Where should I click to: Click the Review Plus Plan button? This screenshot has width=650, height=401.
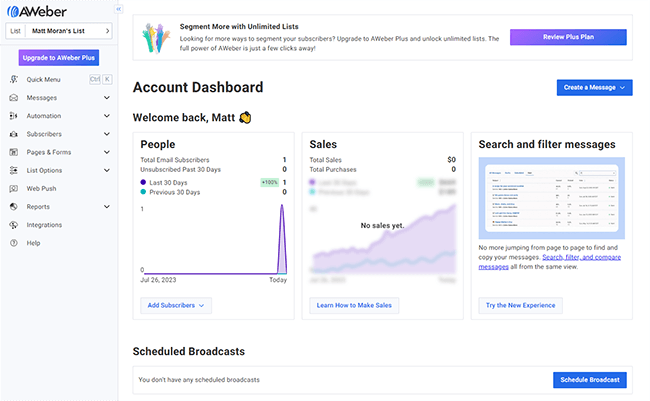568,37
